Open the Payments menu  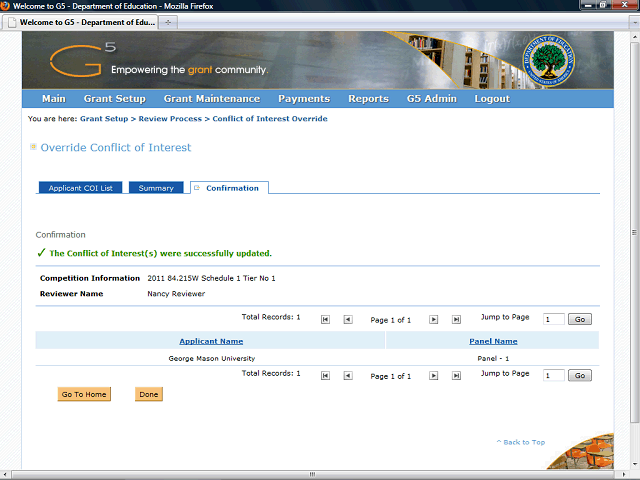pyautogui.click(x=304, y=99)
